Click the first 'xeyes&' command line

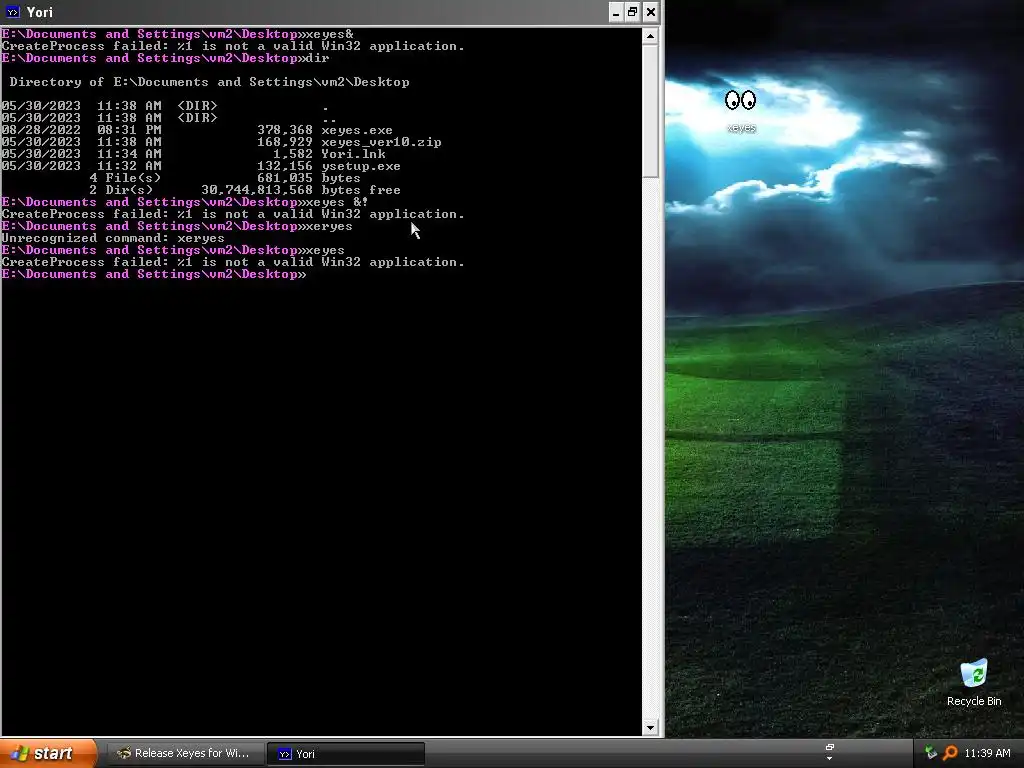coord(178,34)
